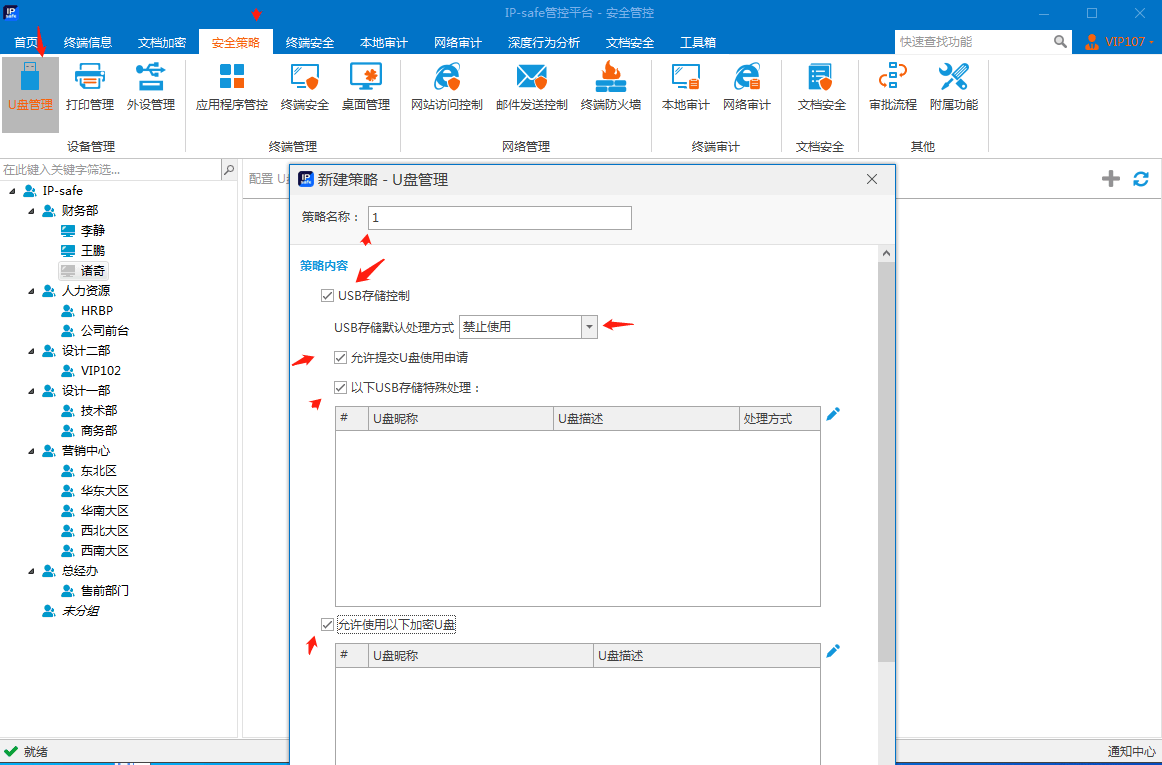Click the 外设管理 peripheral management icon
Screen dimensions: 1162x765
click(x=151, y=87)
